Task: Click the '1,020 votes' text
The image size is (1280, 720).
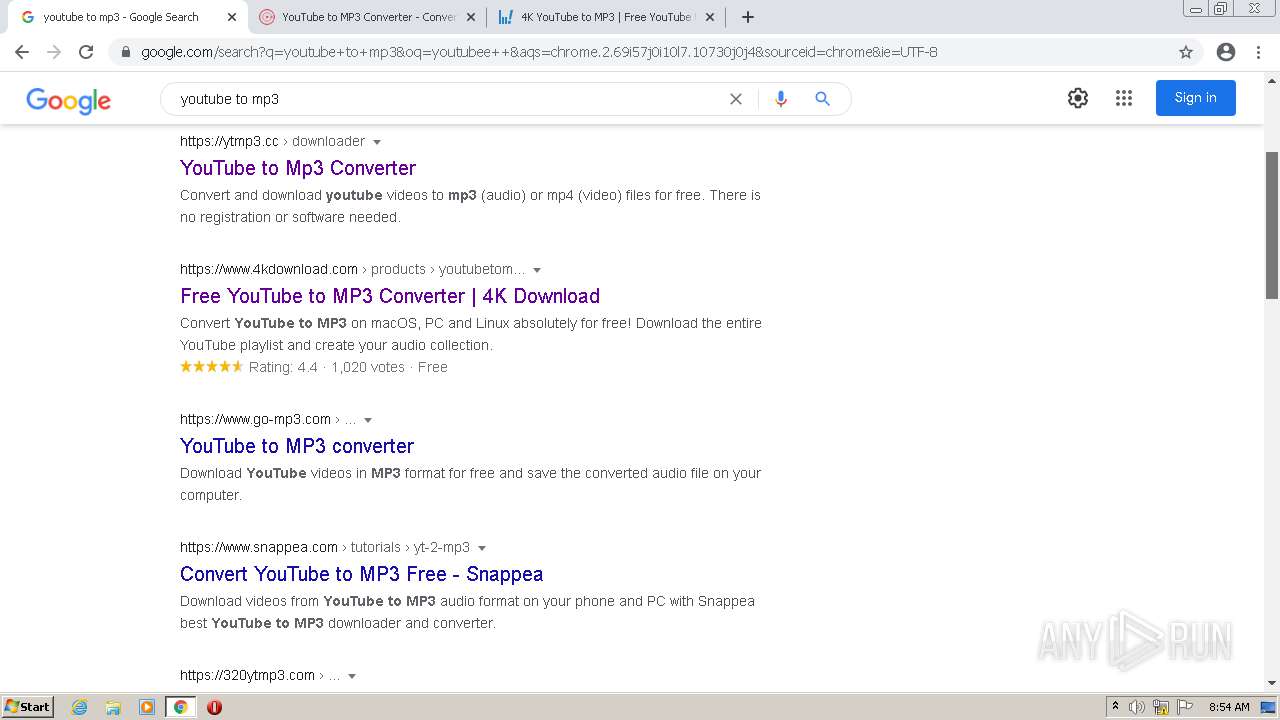Action: (x=368, y=367)
